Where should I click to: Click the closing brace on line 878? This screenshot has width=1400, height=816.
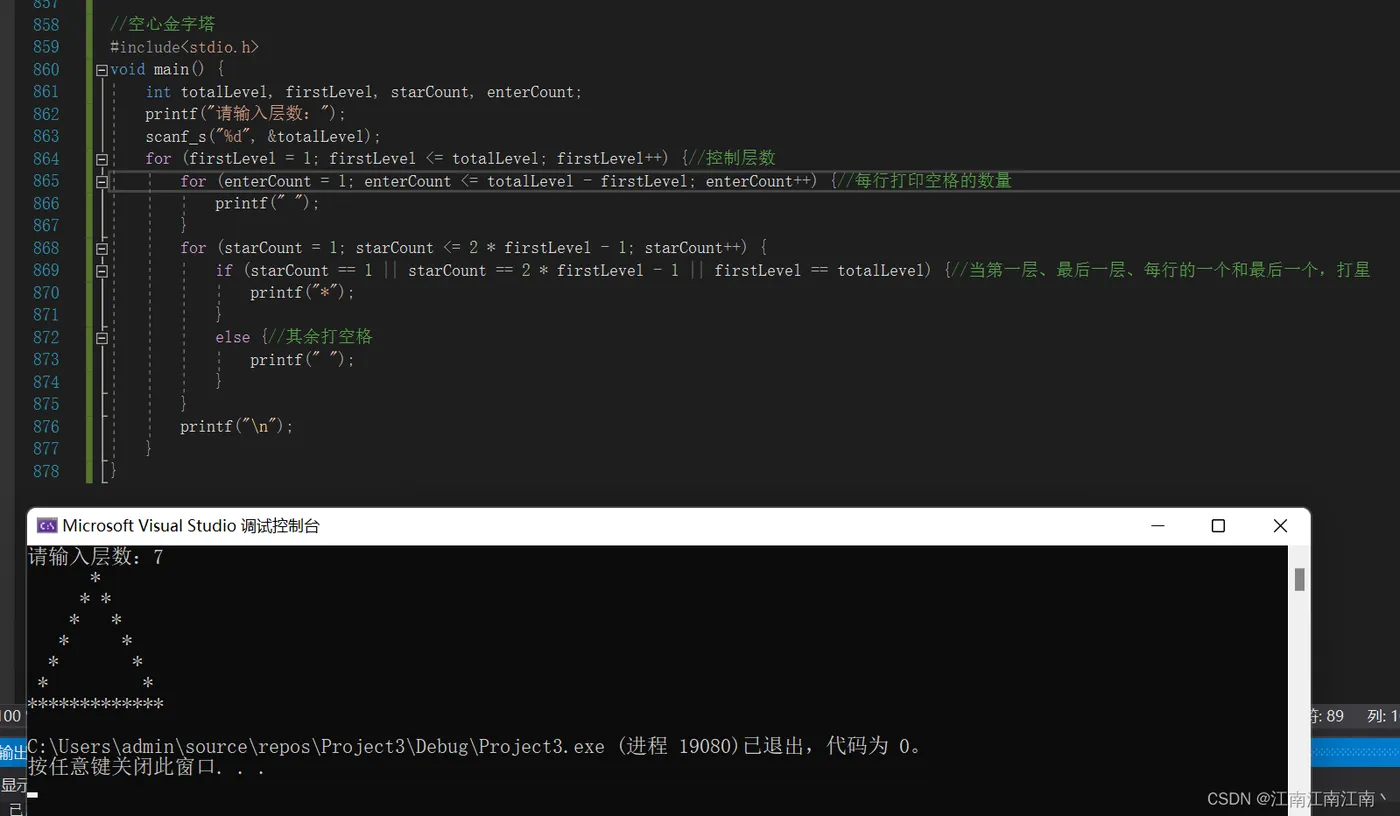114,471
